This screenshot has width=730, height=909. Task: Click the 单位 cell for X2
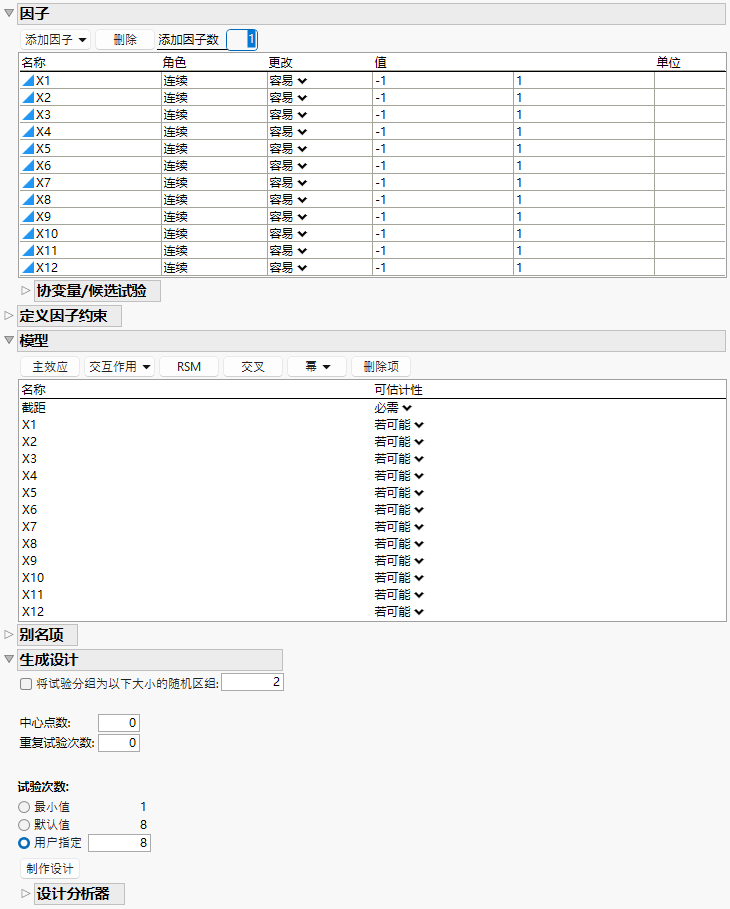pyautogui.click(x=690, y=97)
